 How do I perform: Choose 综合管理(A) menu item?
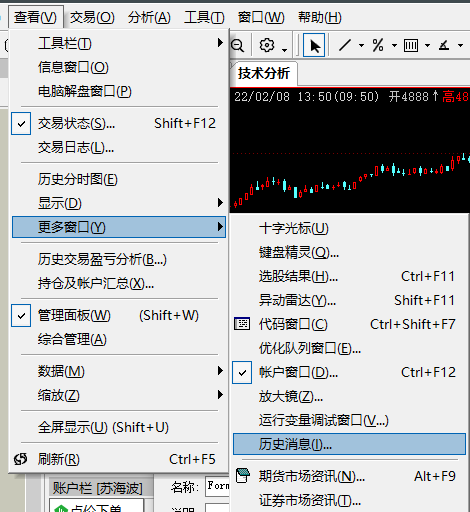[119, 339]
